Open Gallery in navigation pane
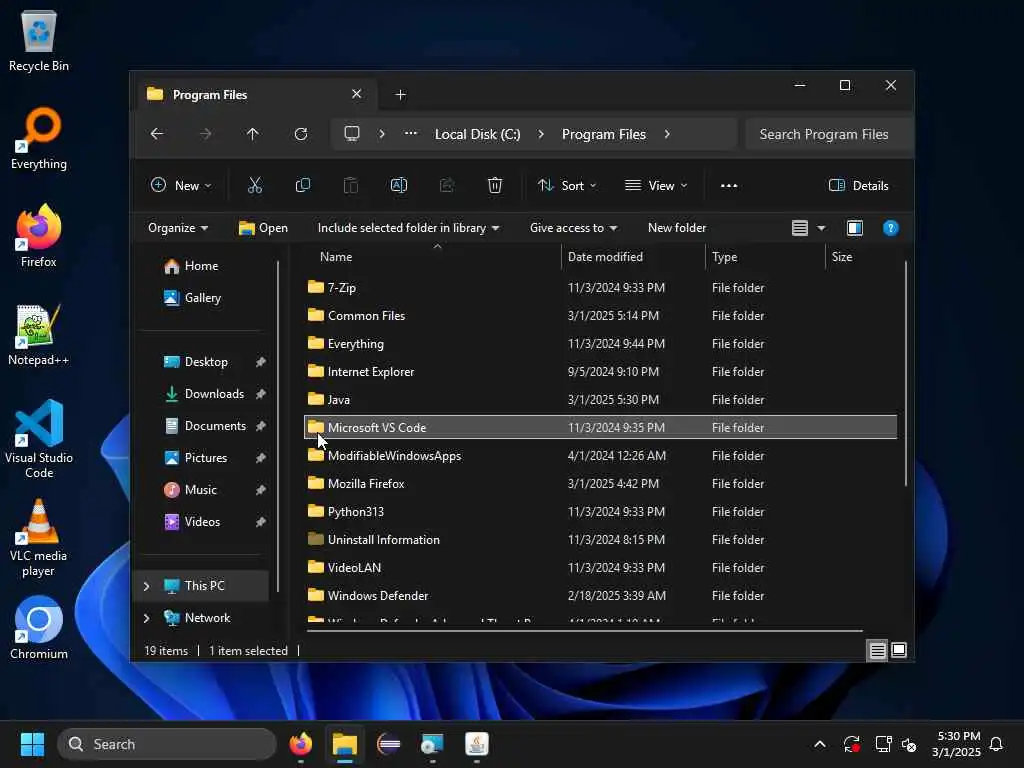The image size is (1024, 768). point(192,298)
